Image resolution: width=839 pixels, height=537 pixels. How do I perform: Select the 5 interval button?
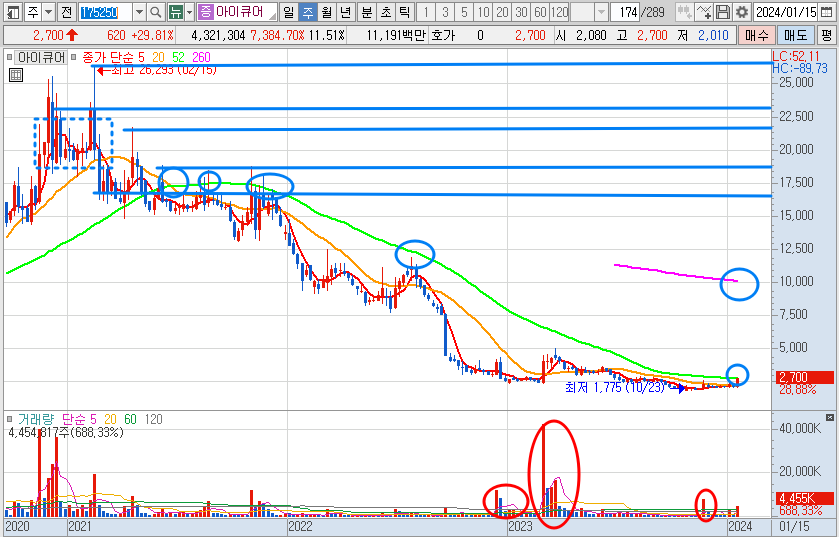coord(464,12)
